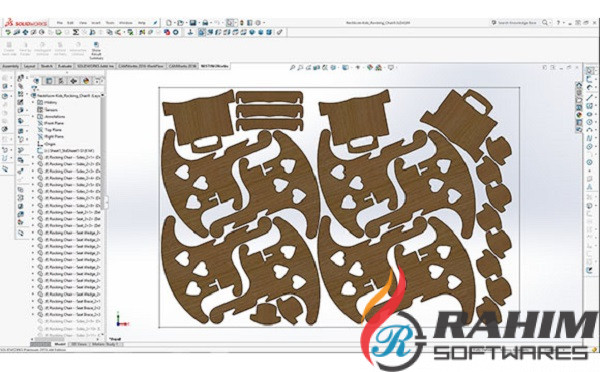Select the NESTINGWorks tab

coord(214,66)
